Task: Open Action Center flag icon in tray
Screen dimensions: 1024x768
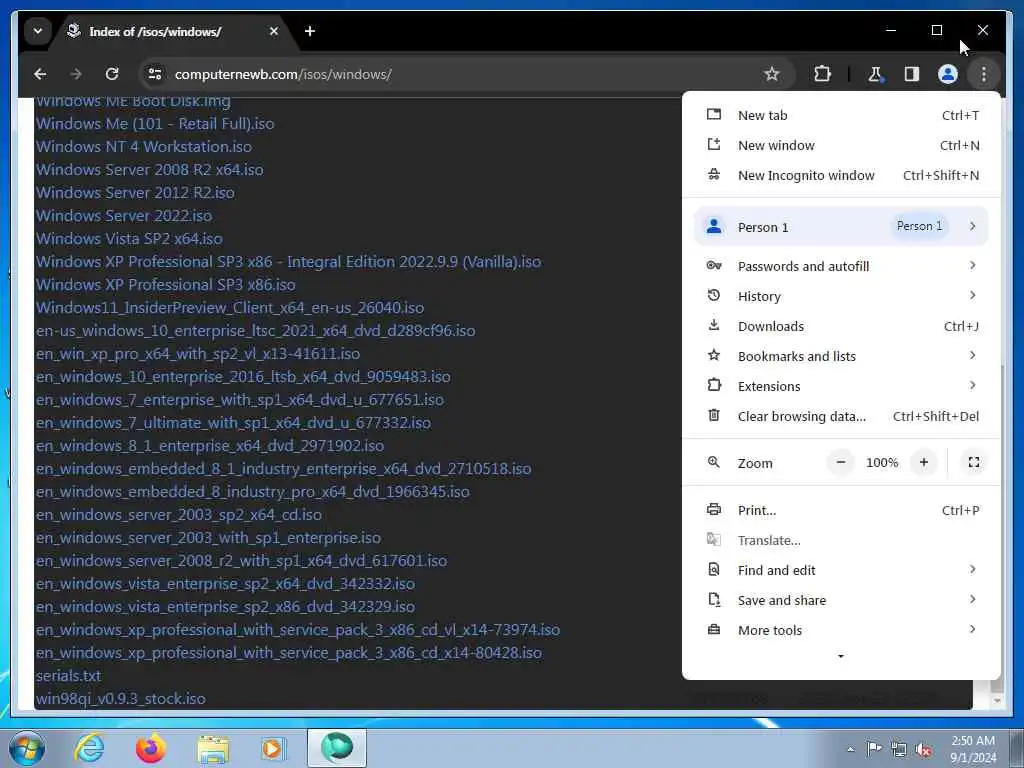Action: (874, 749)
